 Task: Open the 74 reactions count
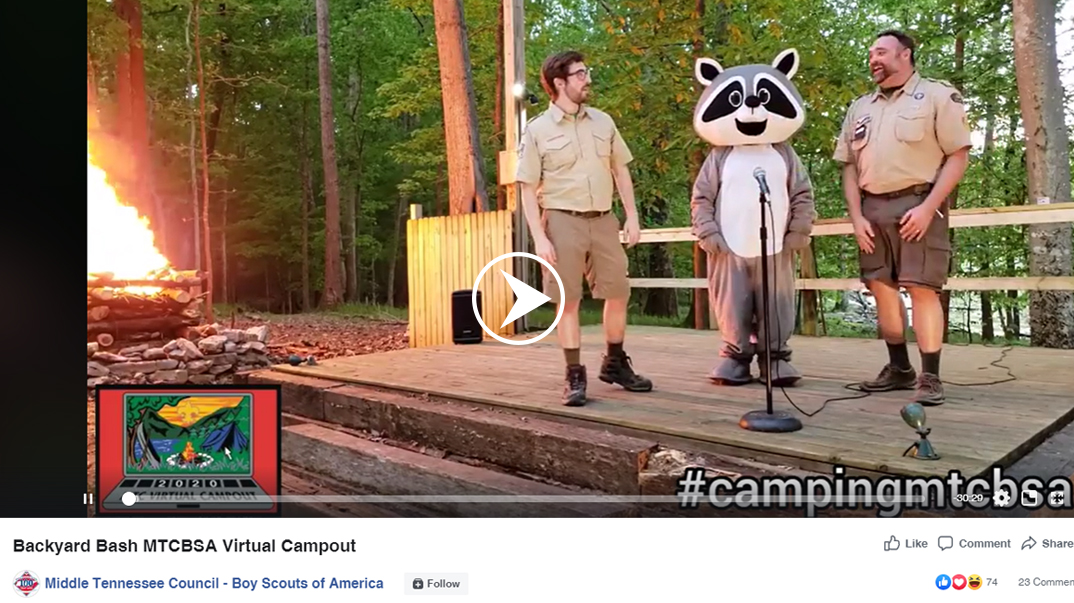tap(992, 582)
